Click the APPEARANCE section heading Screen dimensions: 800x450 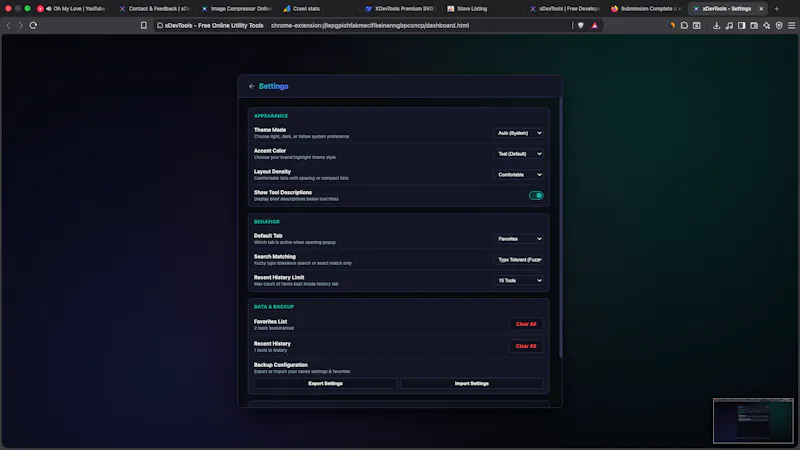pos(271,116)
